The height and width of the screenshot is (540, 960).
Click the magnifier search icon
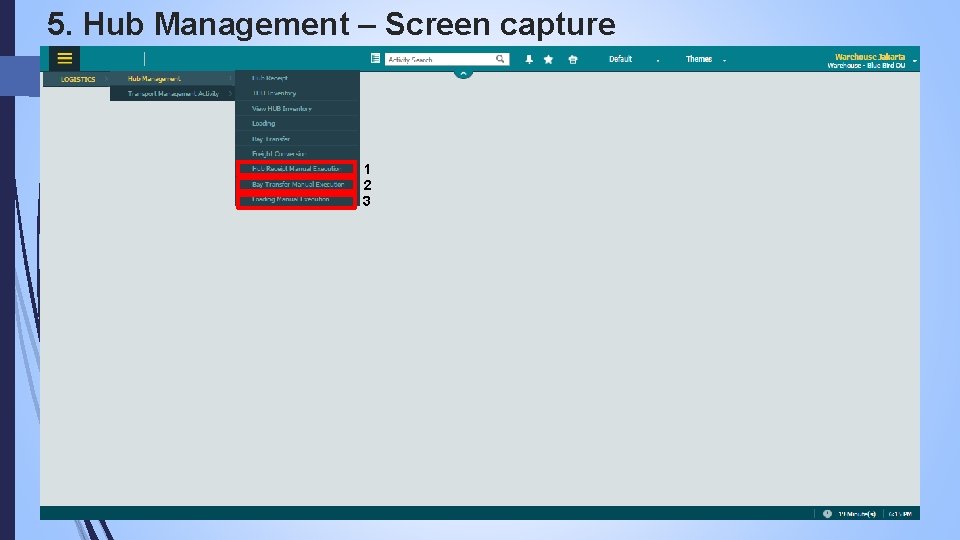click(x=500, y=59)
